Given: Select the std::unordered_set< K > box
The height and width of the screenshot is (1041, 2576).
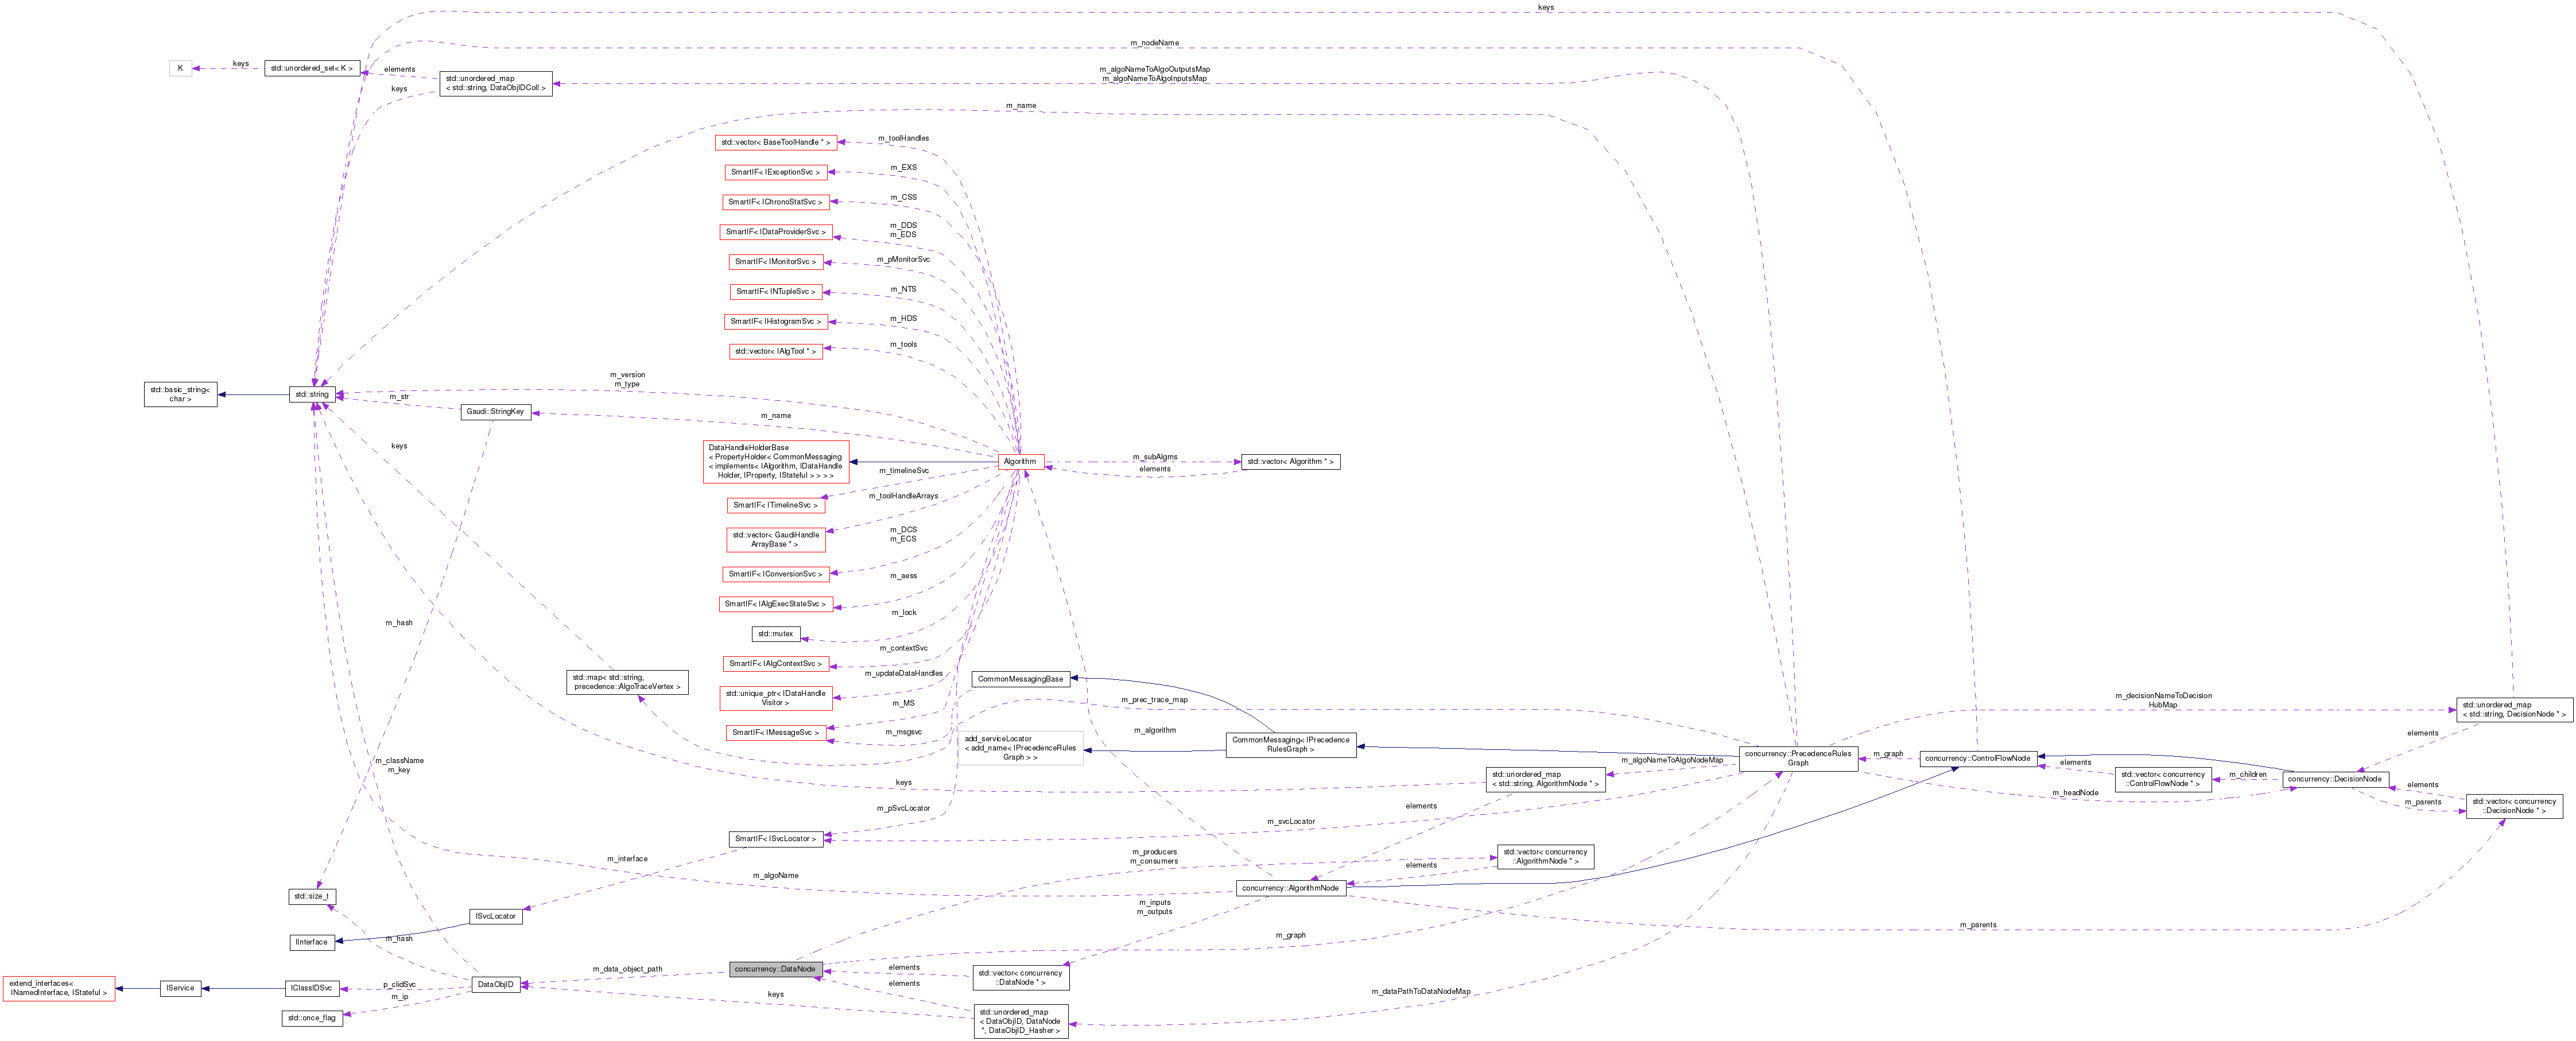Looking at the screenshot, I should click(x=313, y=68).
